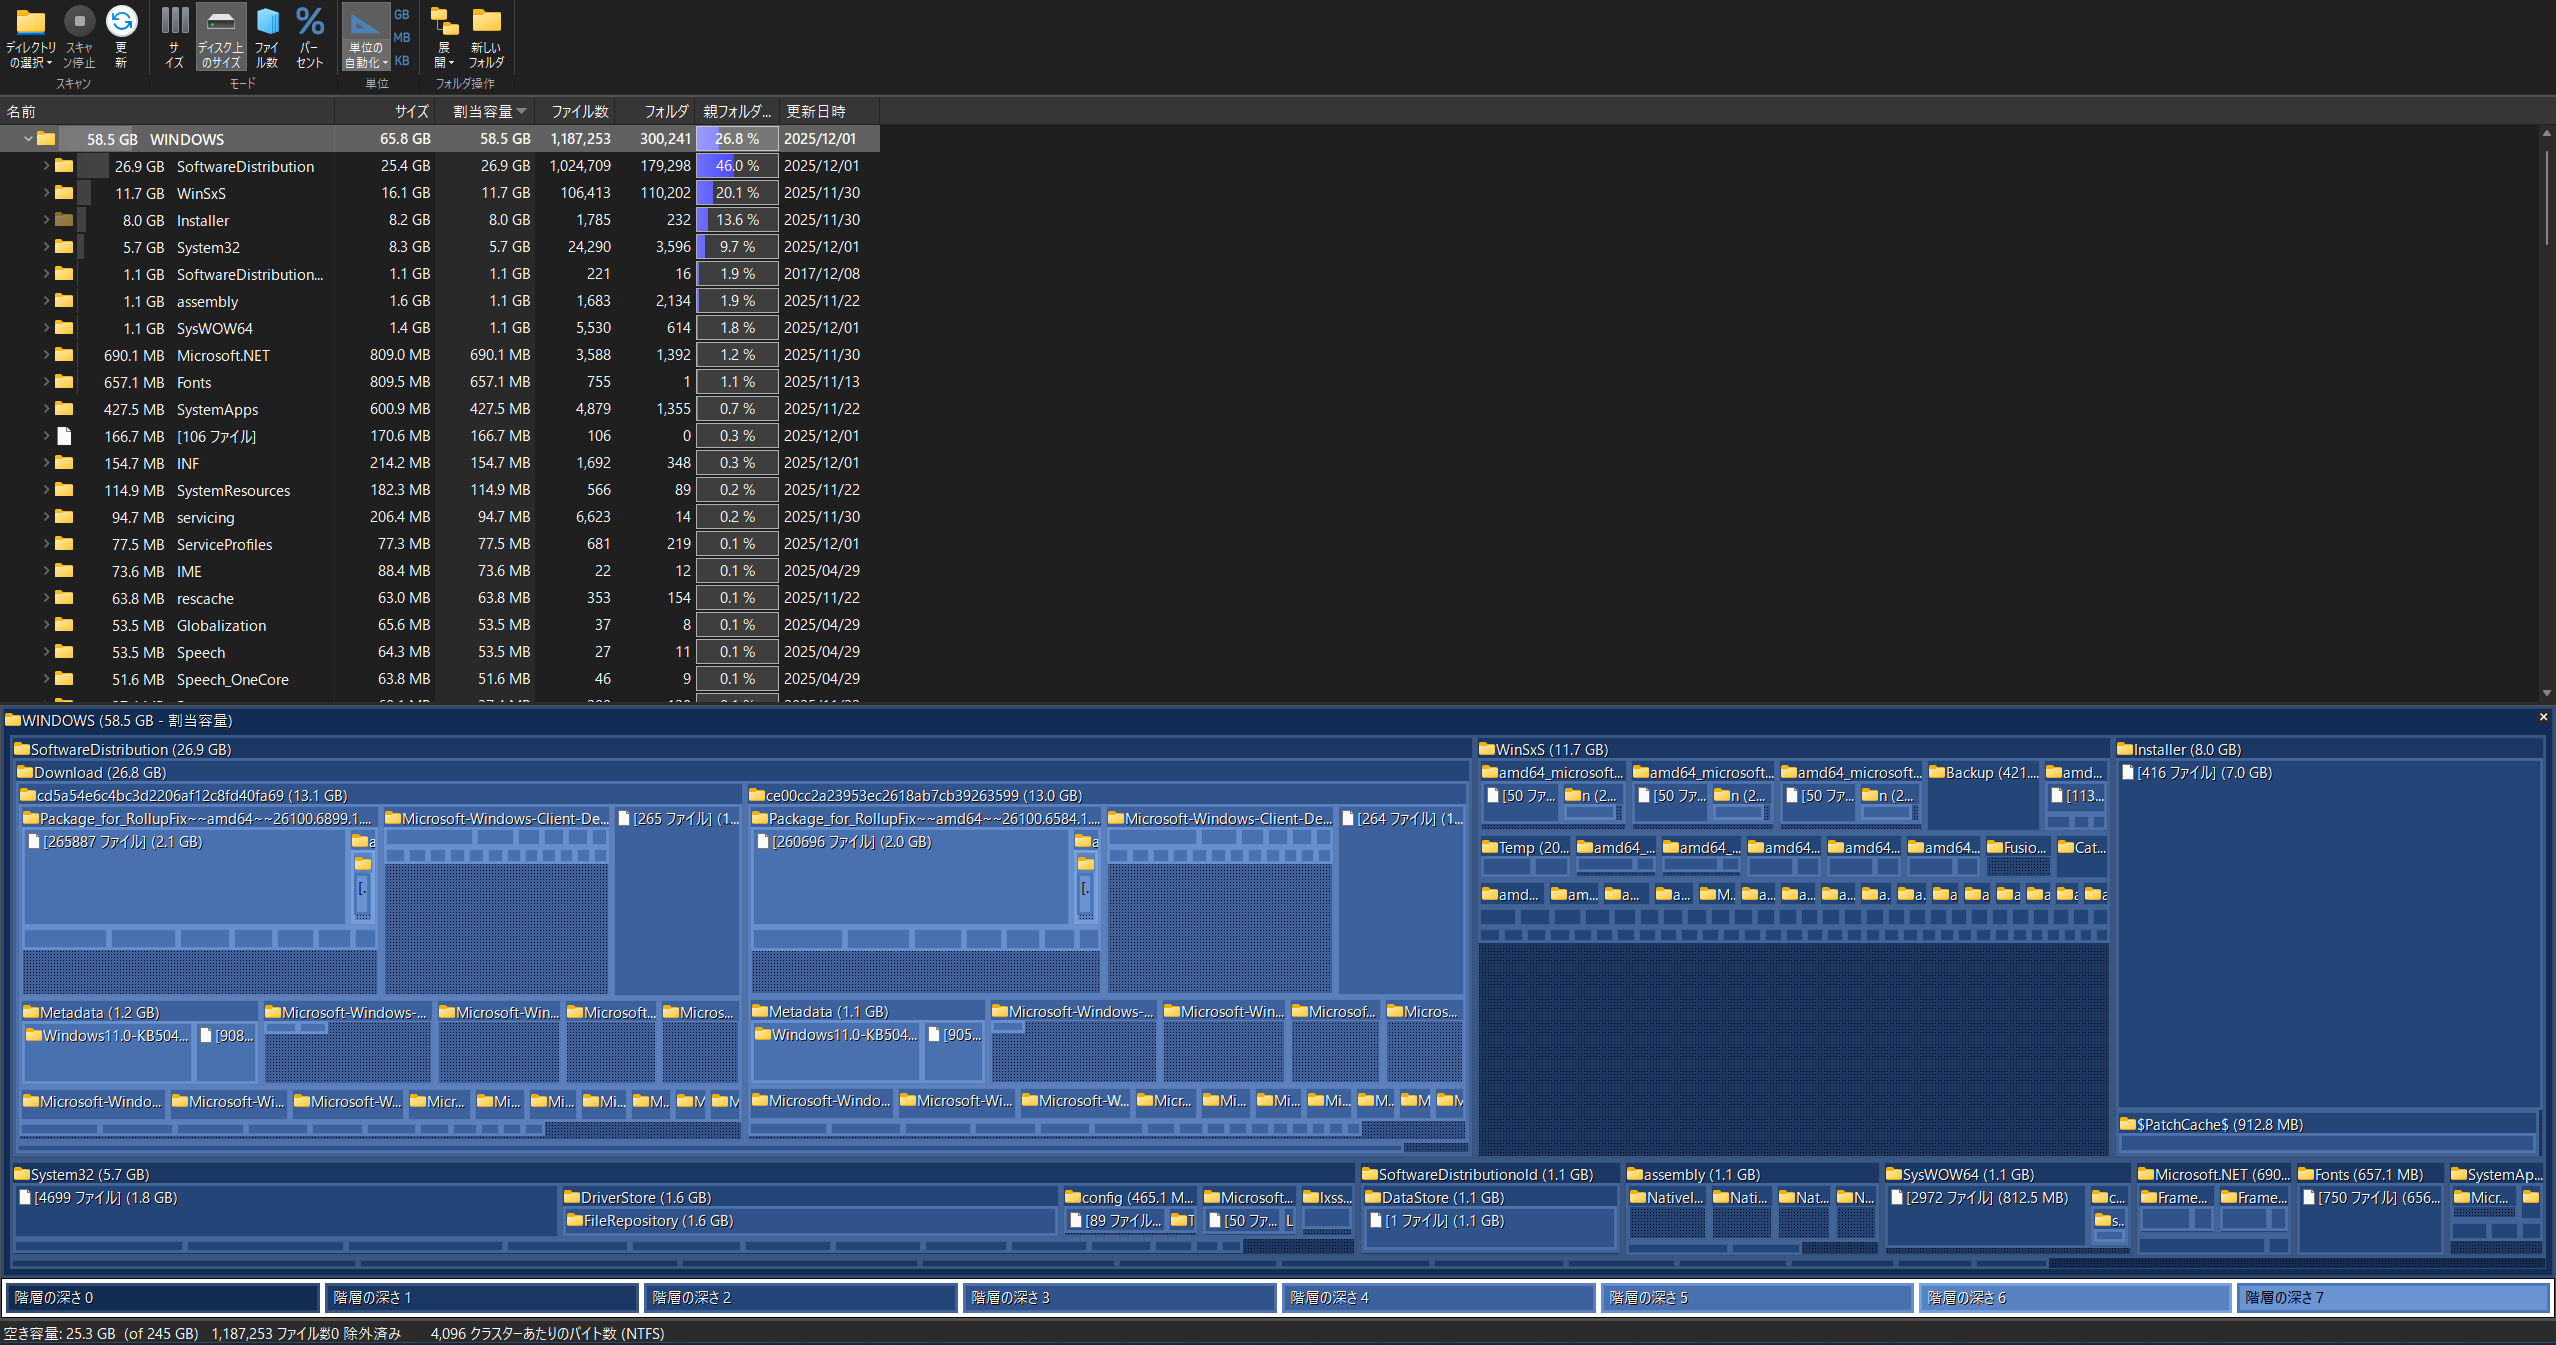2556x1345 pixels.
Task: Click the DriverStore (1.6 GB) treemap block
Action: coord(809,1197)
